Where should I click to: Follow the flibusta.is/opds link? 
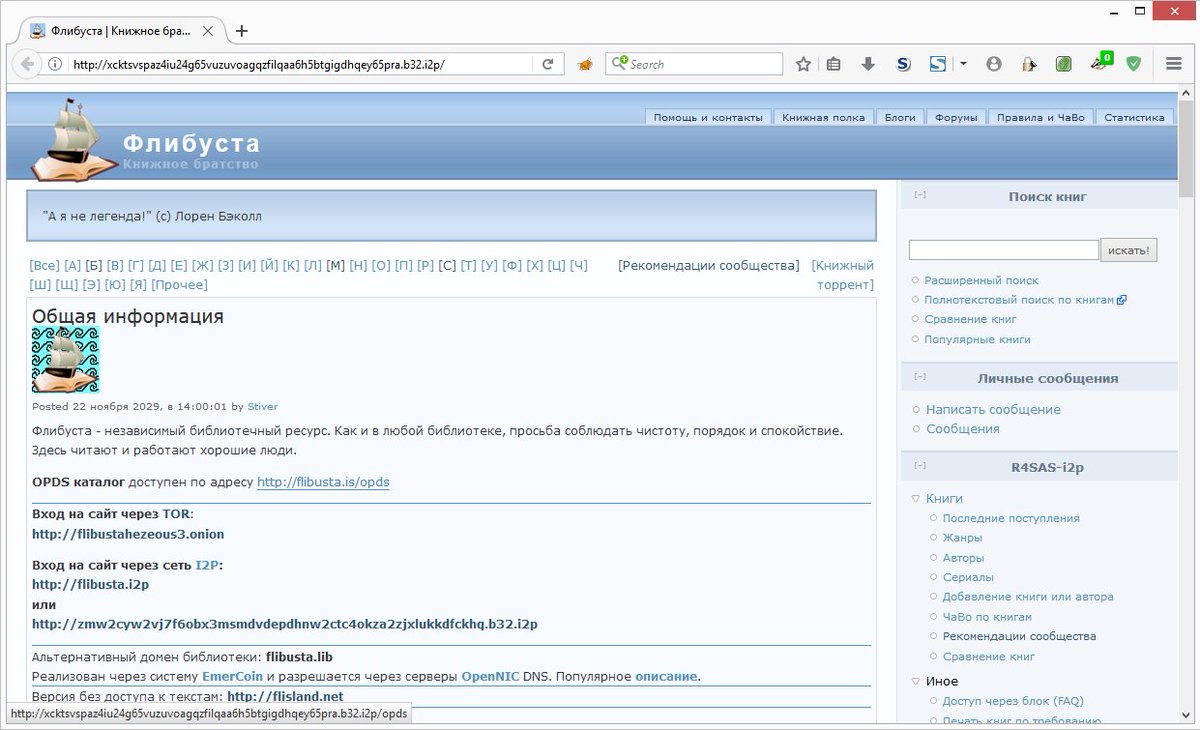[323, 482]
